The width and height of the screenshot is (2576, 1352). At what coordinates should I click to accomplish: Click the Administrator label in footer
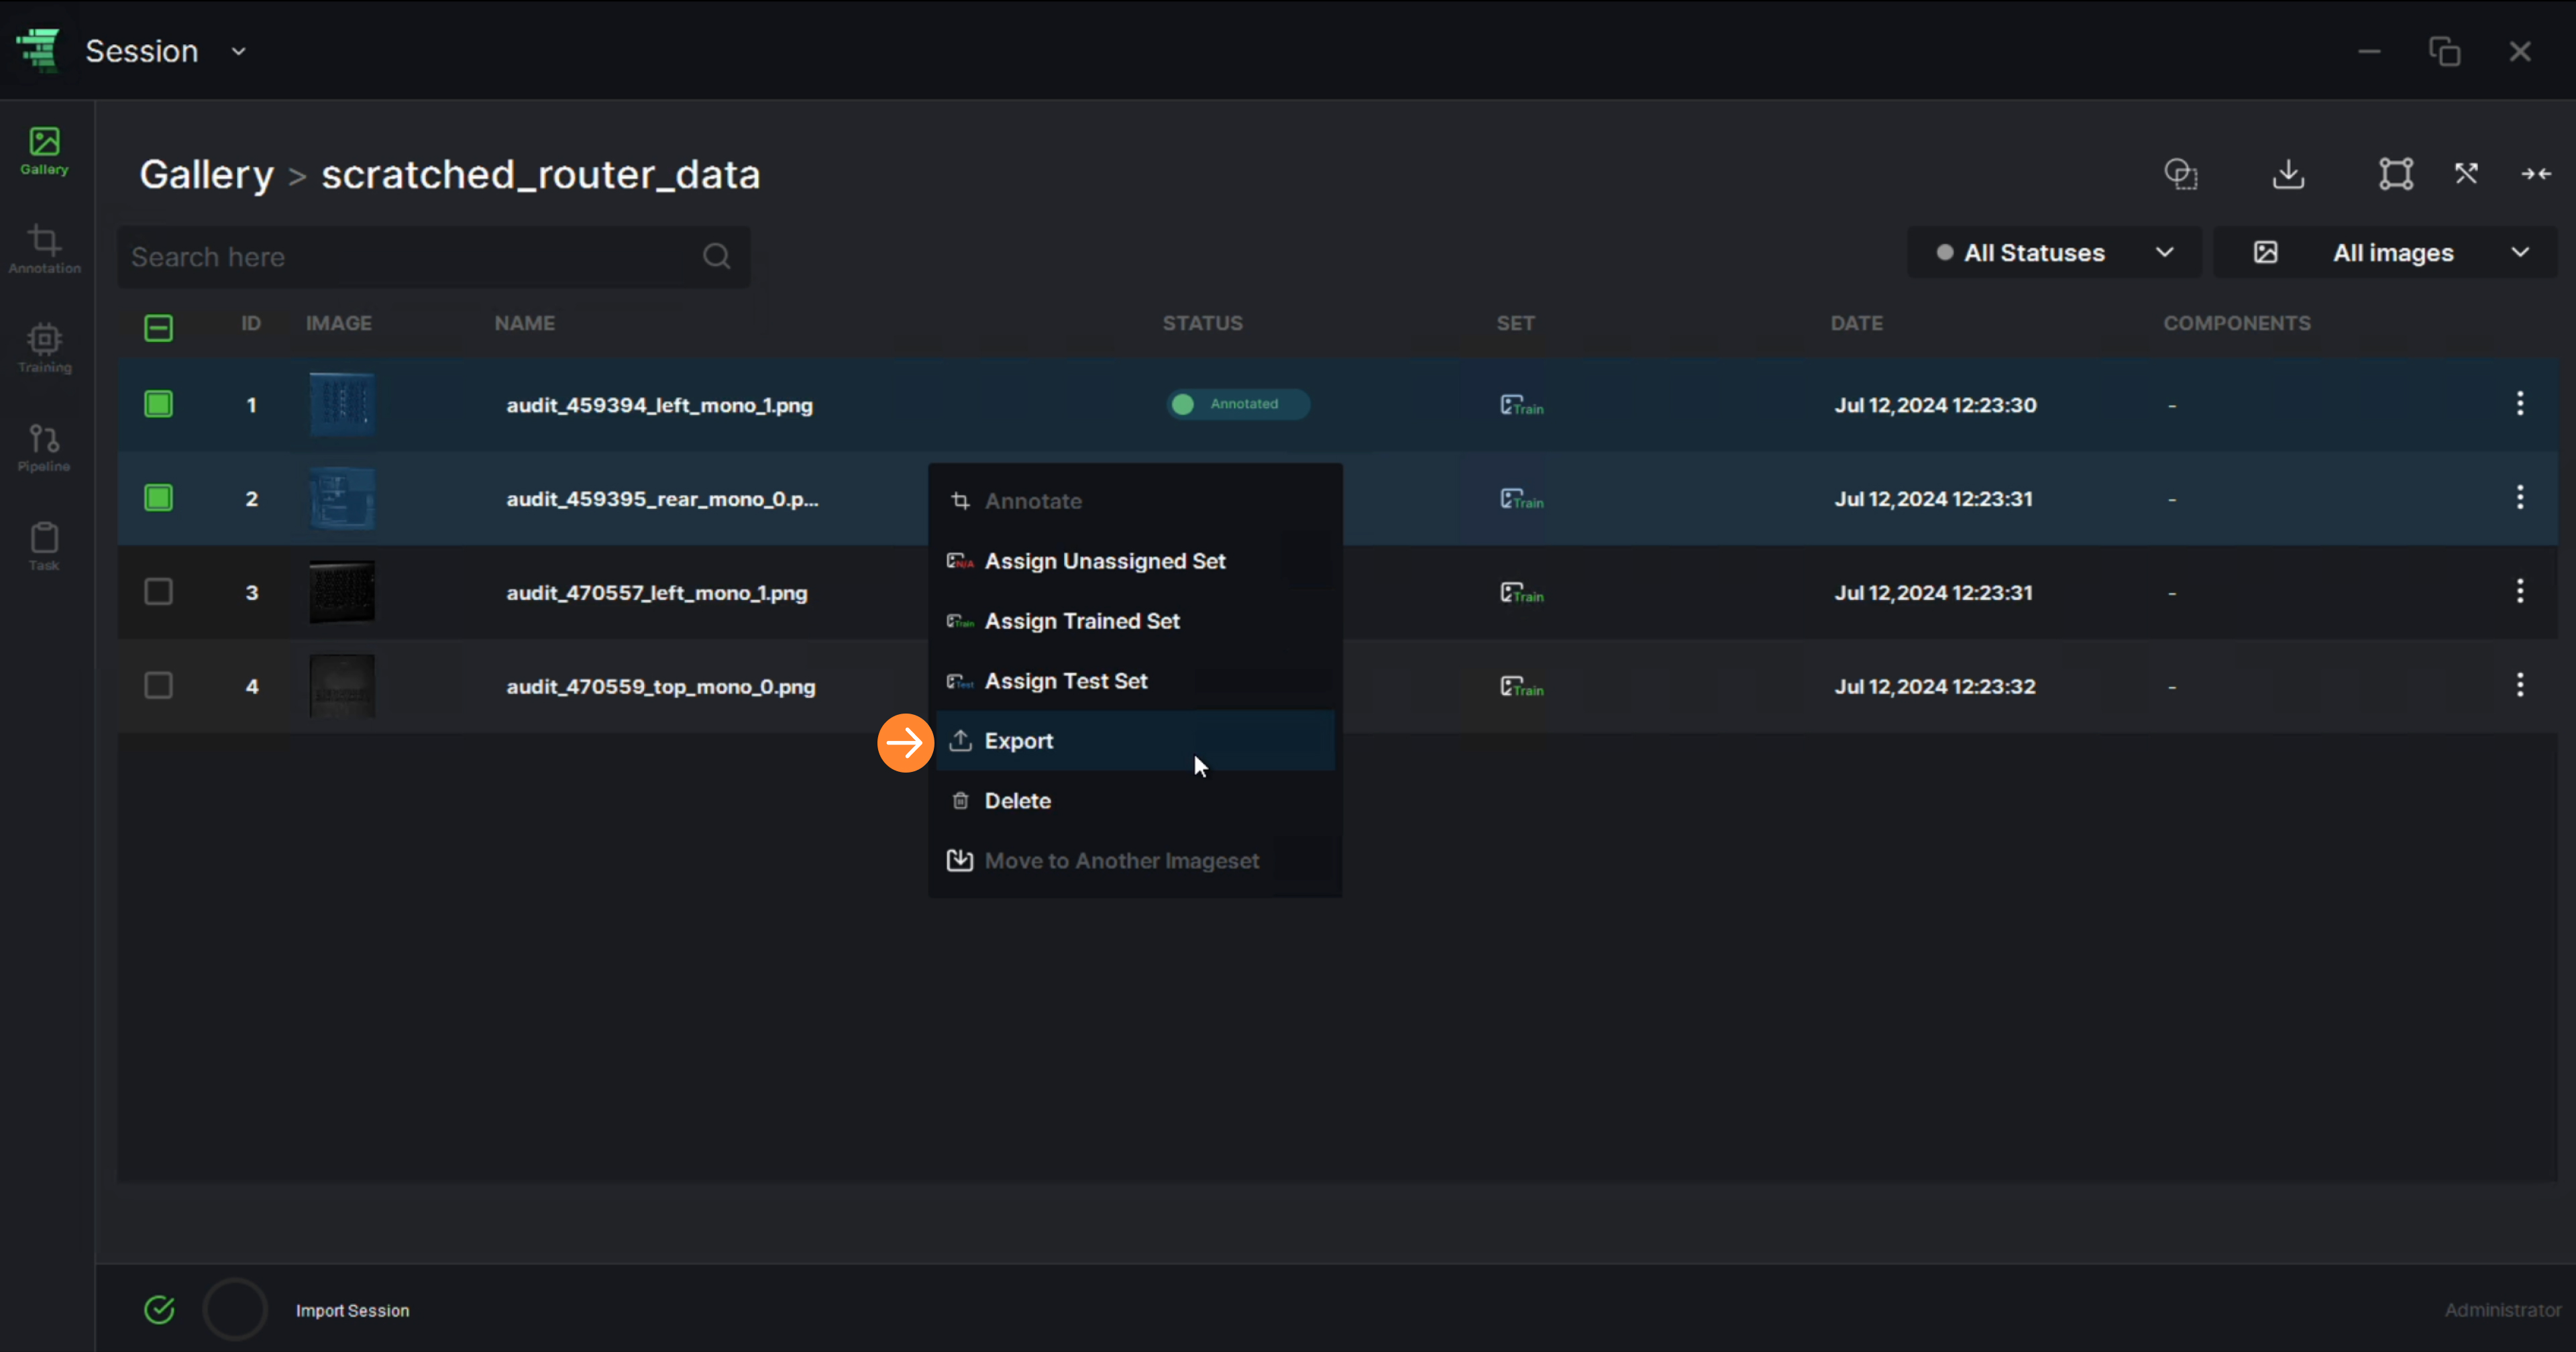2503,1310
